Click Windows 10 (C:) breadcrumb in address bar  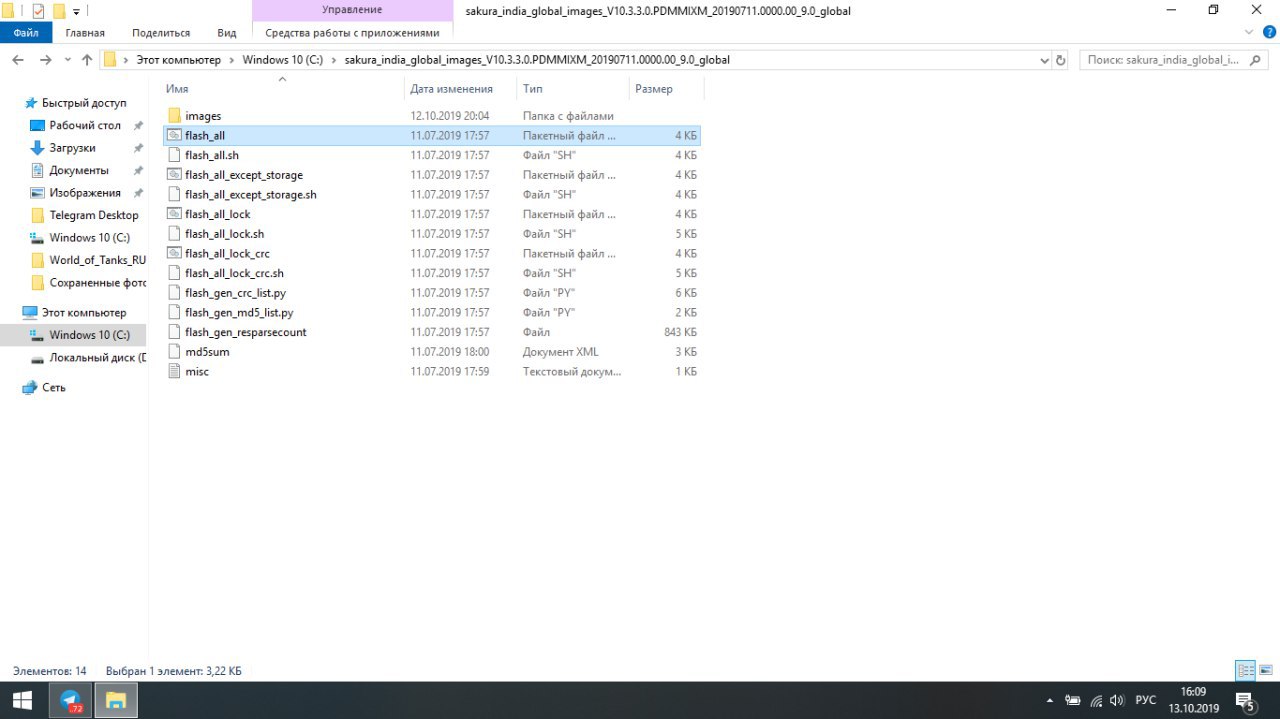point(282,60)
